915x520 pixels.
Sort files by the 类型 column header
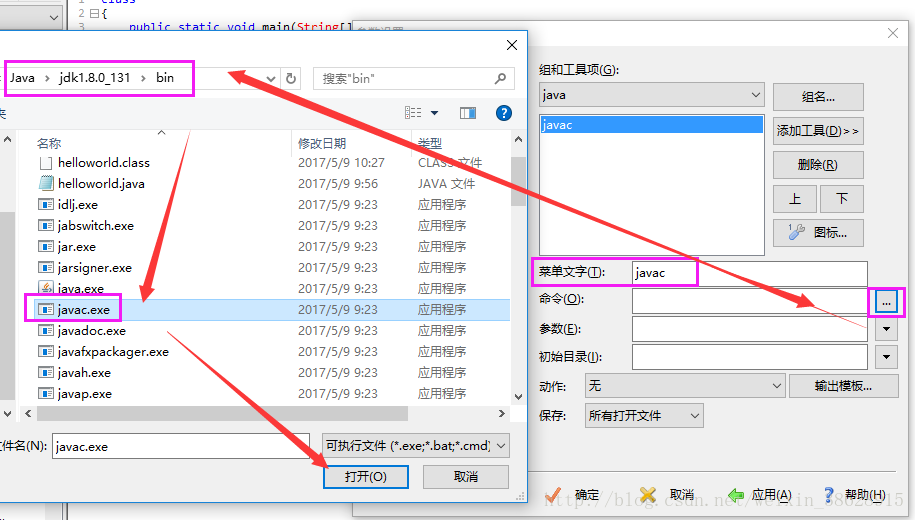coord(430,143)
